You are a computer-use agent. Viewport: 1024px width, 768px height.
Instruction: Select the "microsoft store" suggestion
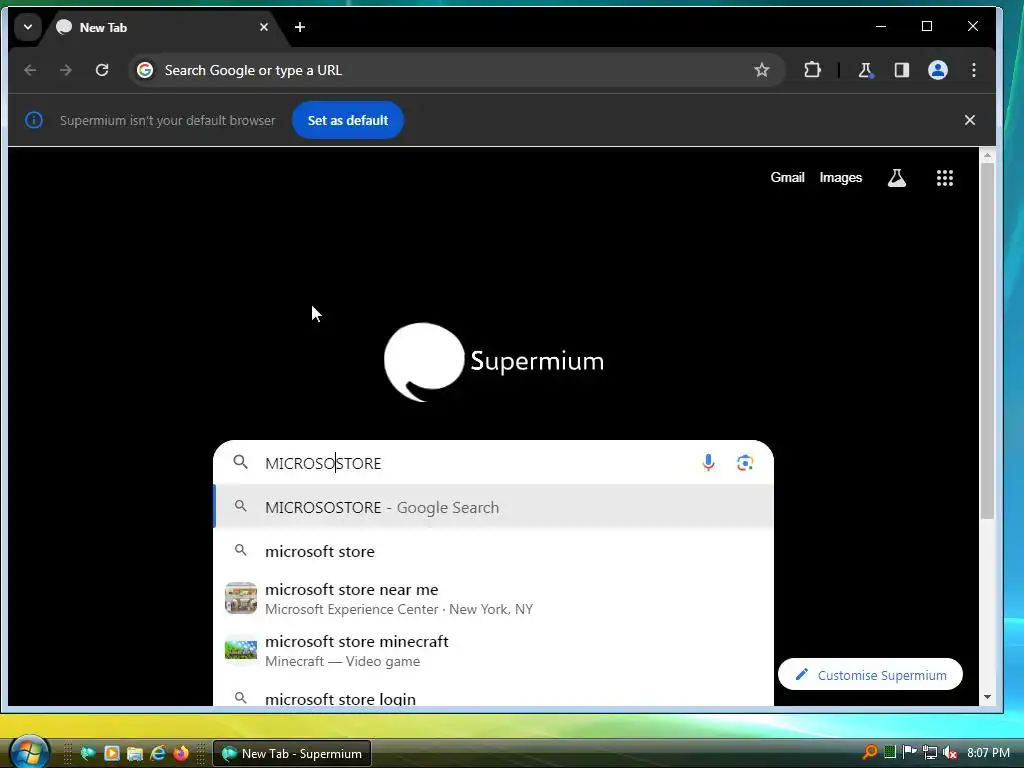[494, 551]
